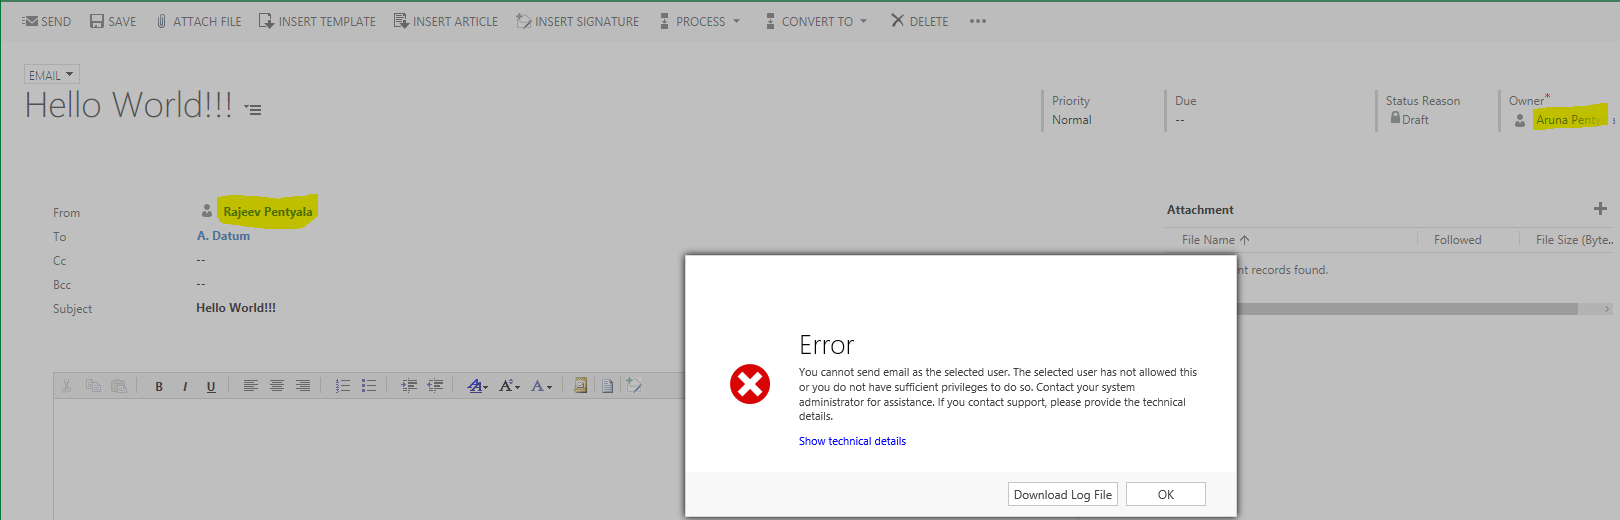
Task: Click Show technical details link
Action: click(x=852, y=441)
